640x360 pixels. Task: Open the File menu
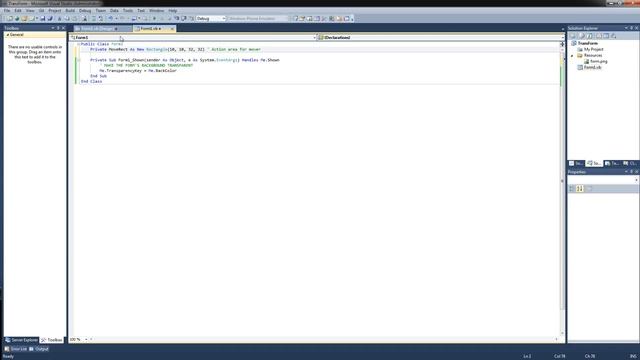point(7,11)
